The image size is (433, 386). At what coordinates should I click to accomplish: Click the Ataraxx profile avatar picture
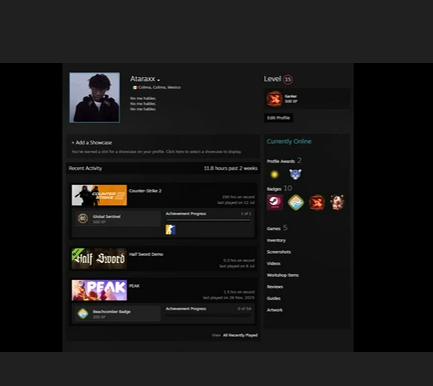coord(95,98)
